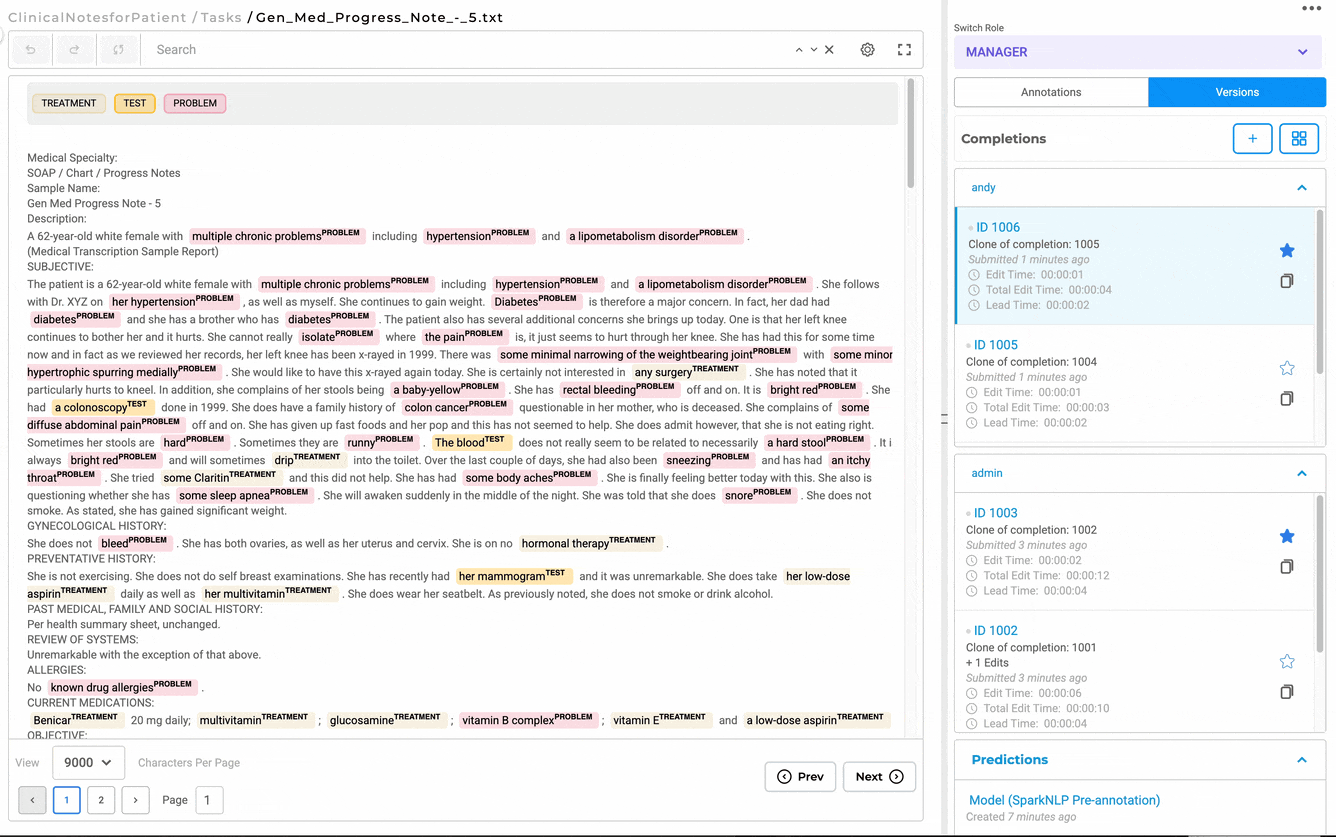This screenshot has width=1336, height=837.
Task: Add a new completion with plus button
Action: pyautogui.click(x=1252, y=139)
